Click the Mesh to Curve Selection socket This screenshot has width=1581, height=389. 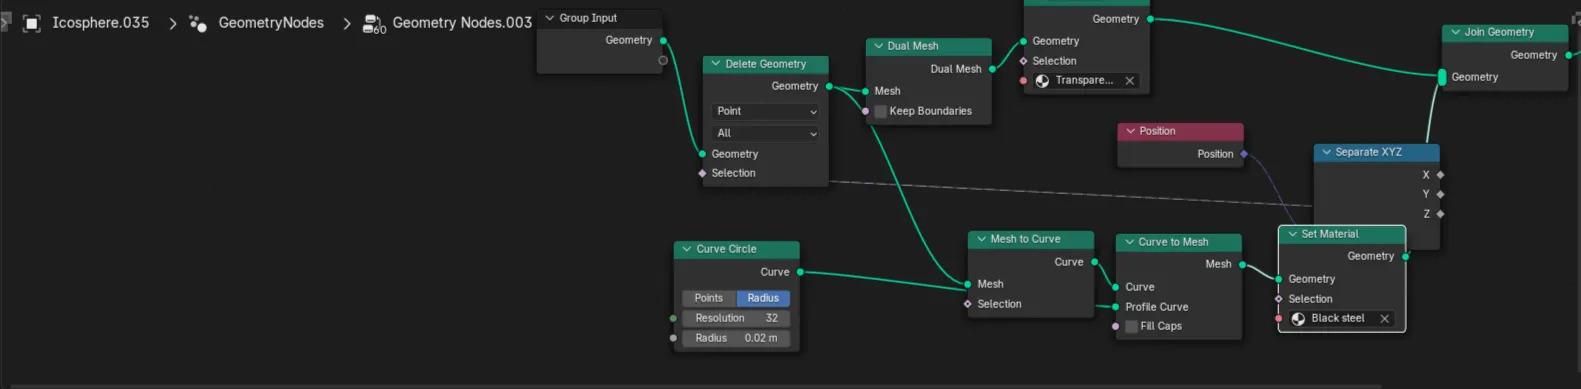[967, 304]
